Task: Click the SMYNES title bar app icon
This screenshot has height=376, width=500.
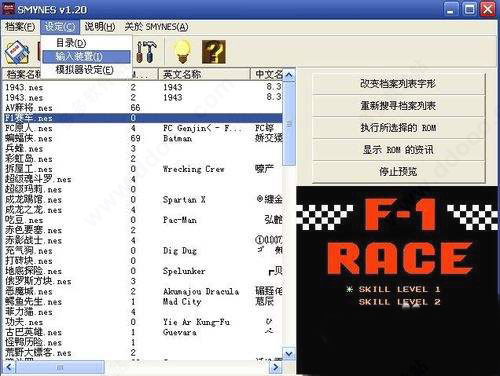Action: point(8,9)
